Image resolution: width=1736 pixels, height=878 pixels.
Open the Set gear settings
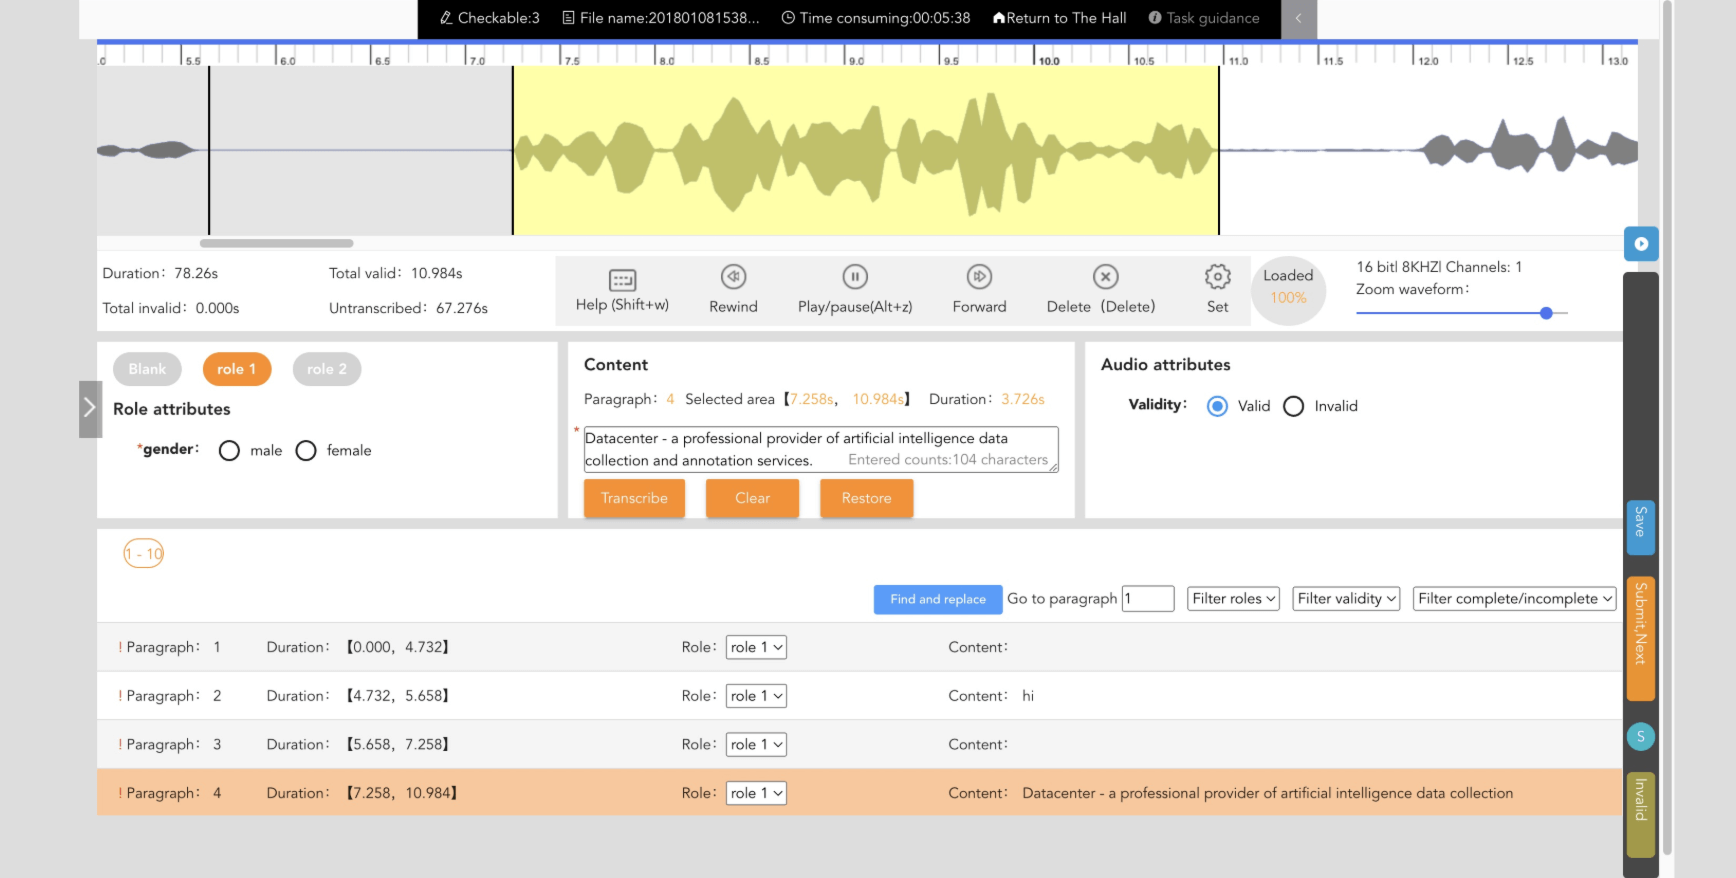(1217, 277)
